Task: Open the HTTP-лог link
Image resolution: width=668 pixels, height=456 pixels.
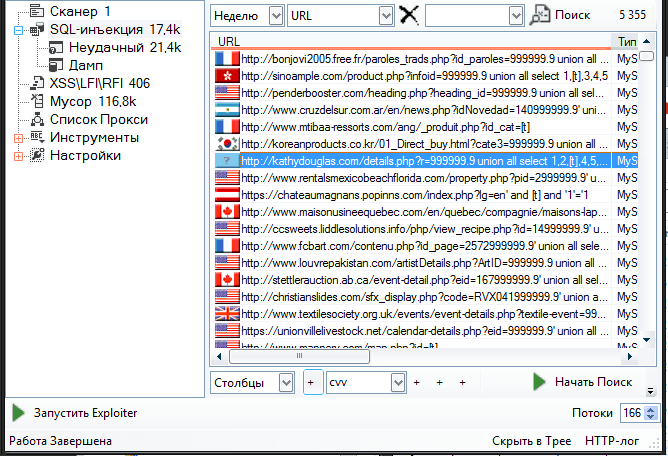Action: (x=612, y=441)
